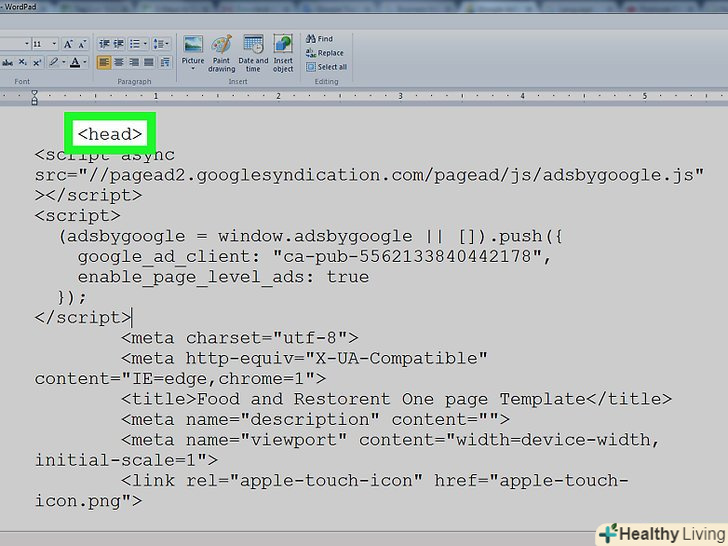Image resolution: width=728 pixels, height=546 pixels.
Task: Click Find in the Editing group
Action: (319, 39)
